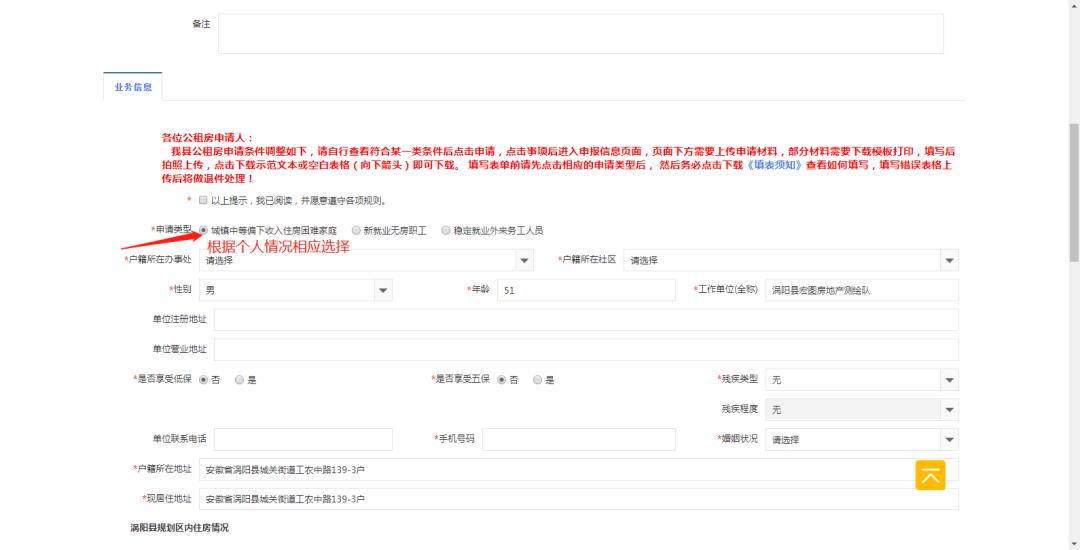Focus the 手机号码 input field
This screenshot has height=550, width=1080.
click(x=579, y=439)
